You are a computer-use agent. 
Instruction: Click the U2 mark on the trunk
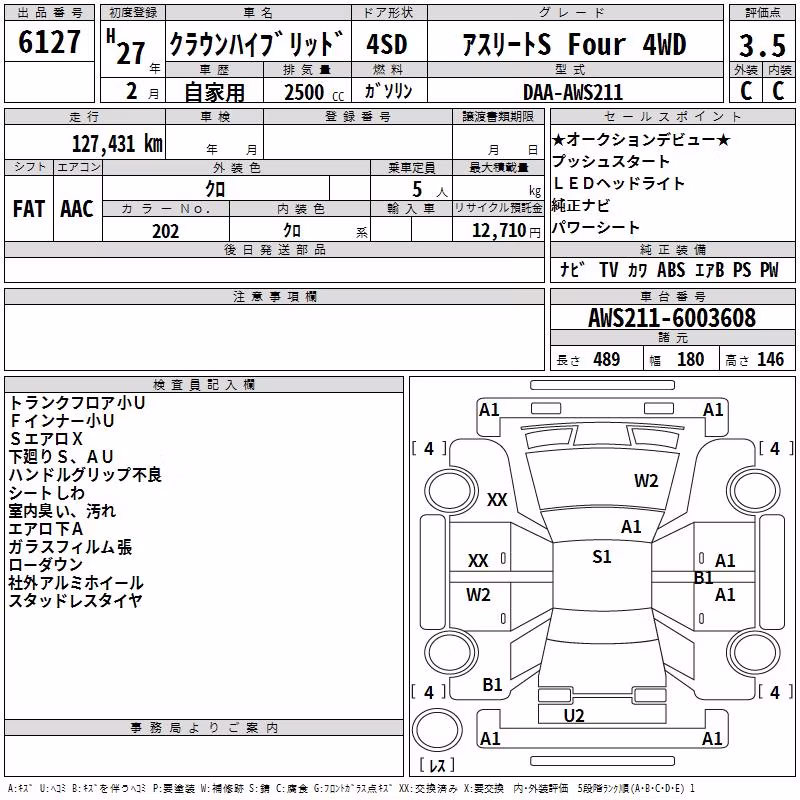pos(574,716)
